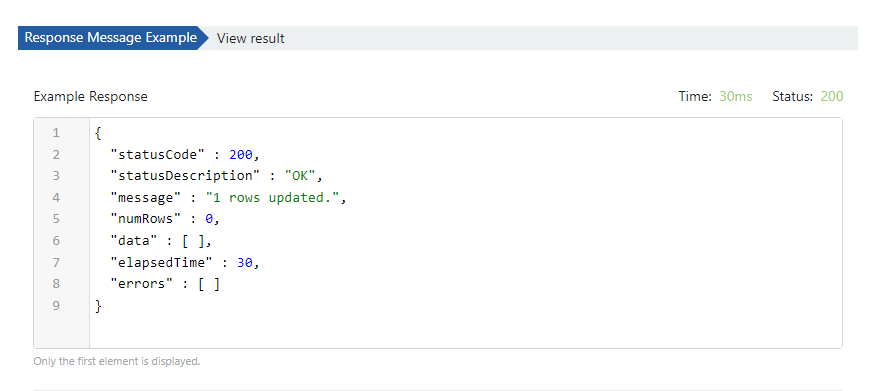Click the 30 value of elapsedTime
The width and height of the screenshot is (876, 391).
[x=245, y=262]
